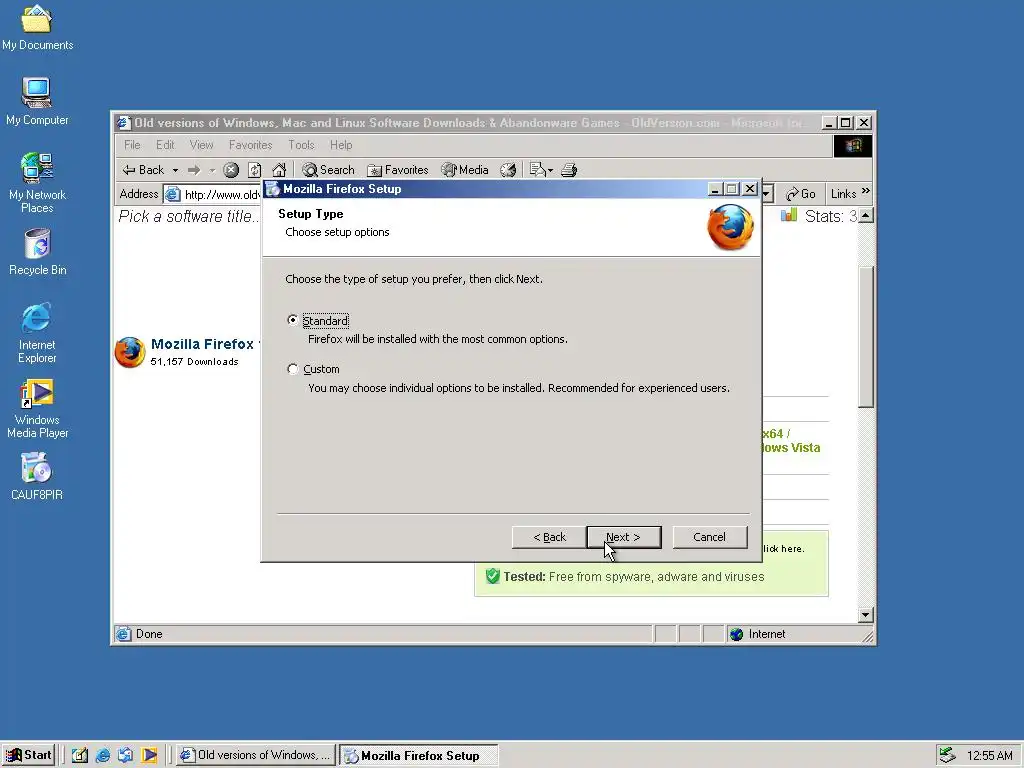Screen dimensions: 1024x768
Task: Click the Firefox Setup title bar icon
Action: coord(272,189)
